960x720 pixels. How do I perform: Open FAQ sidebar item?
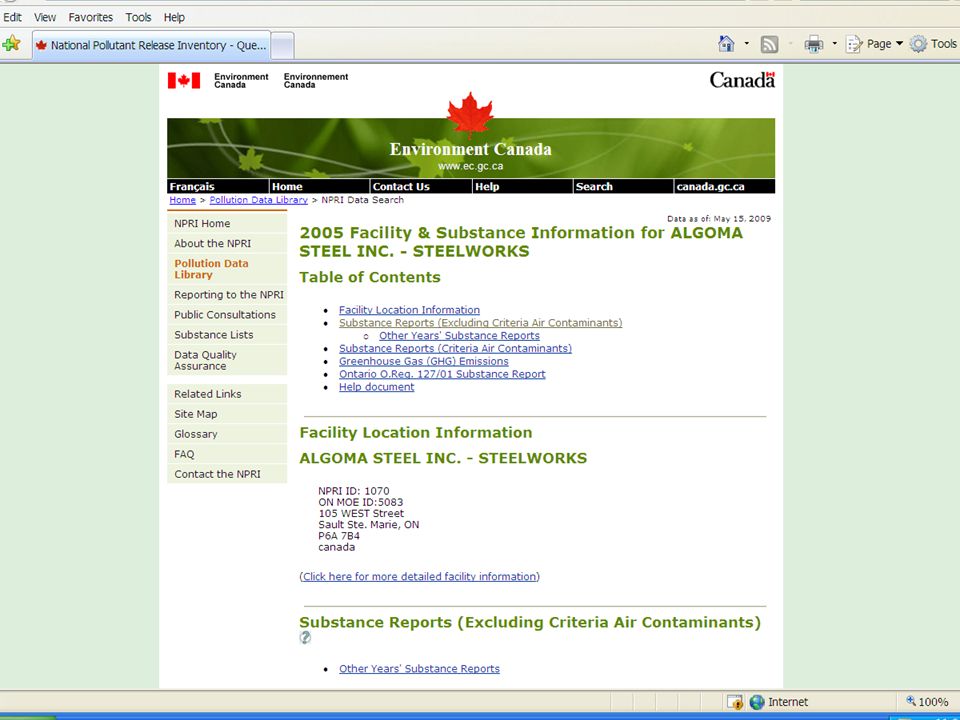[227, 454]
